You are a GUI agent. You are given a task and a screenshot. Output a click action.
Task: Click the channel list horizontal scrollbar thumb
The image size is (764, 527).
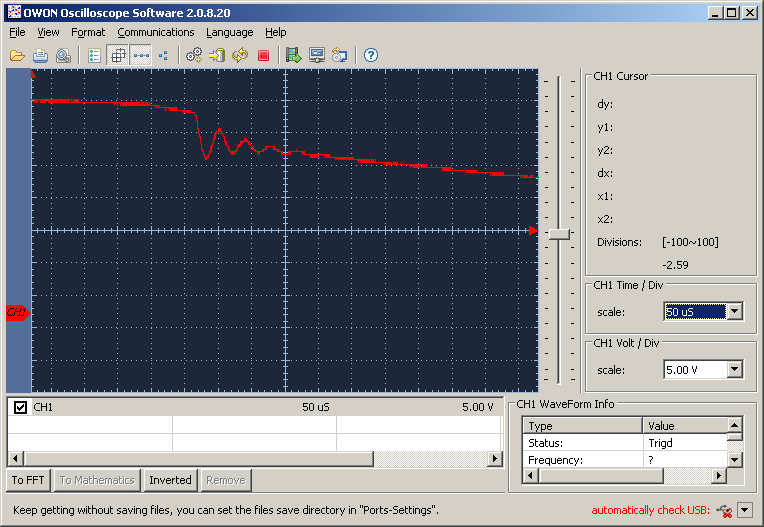pos(198,458)
